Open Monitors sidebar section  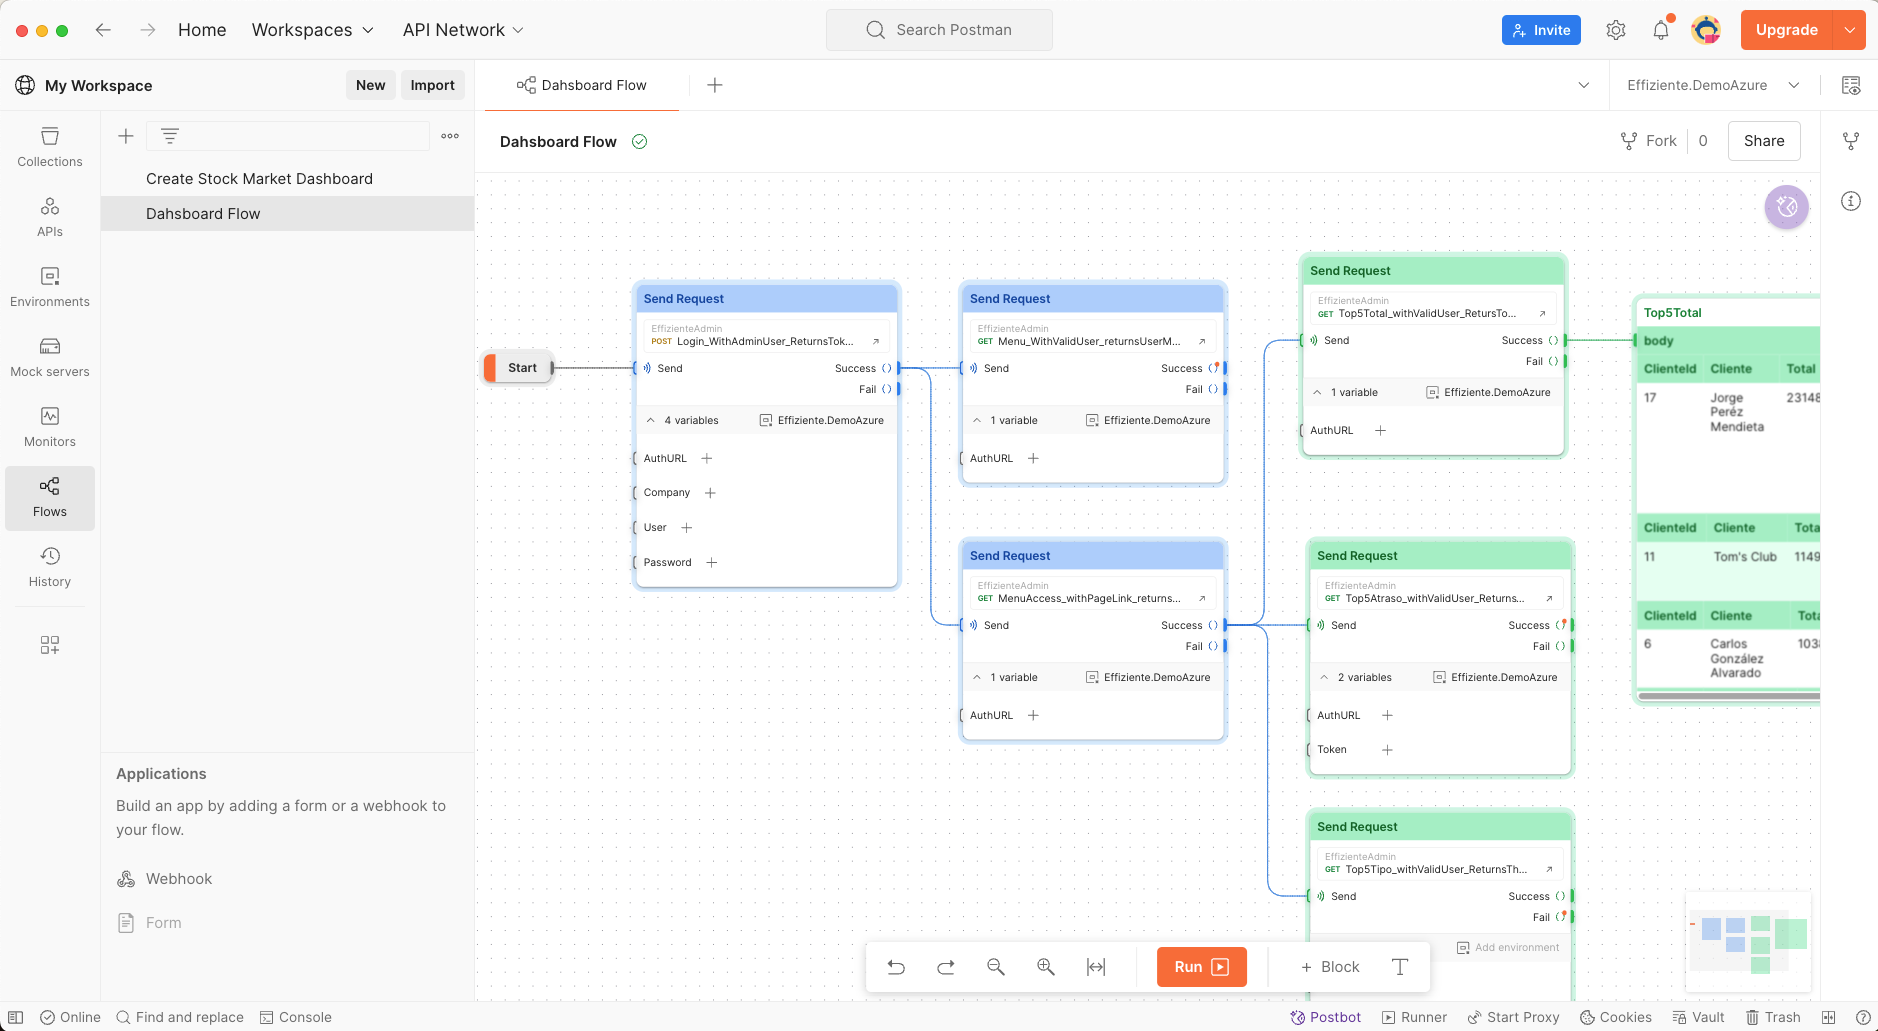coord(50,427)
